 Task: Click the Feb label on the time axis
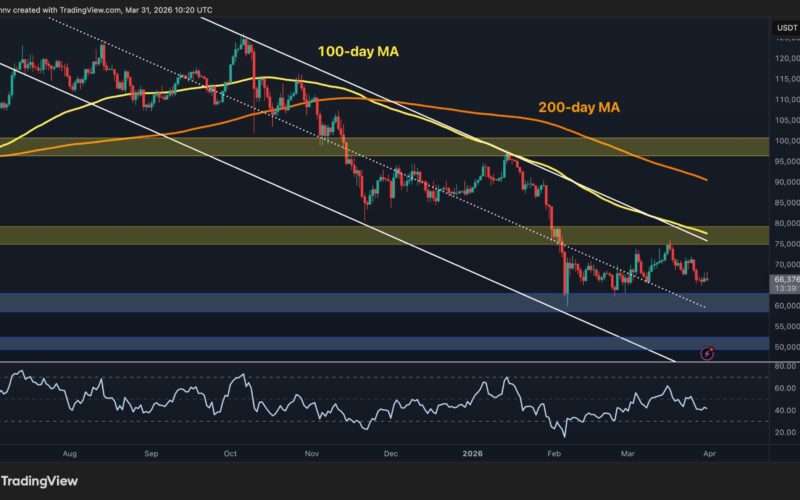pos(551,452)
